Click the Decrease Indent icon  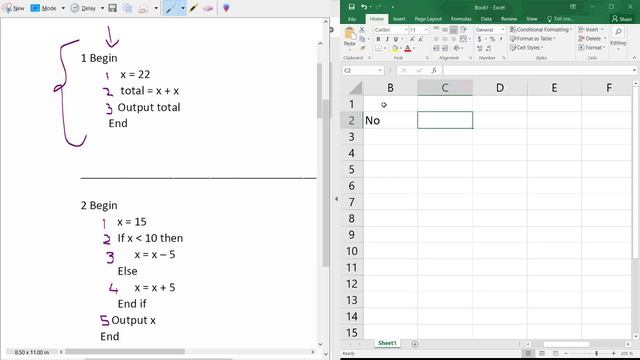pos(436,48)
